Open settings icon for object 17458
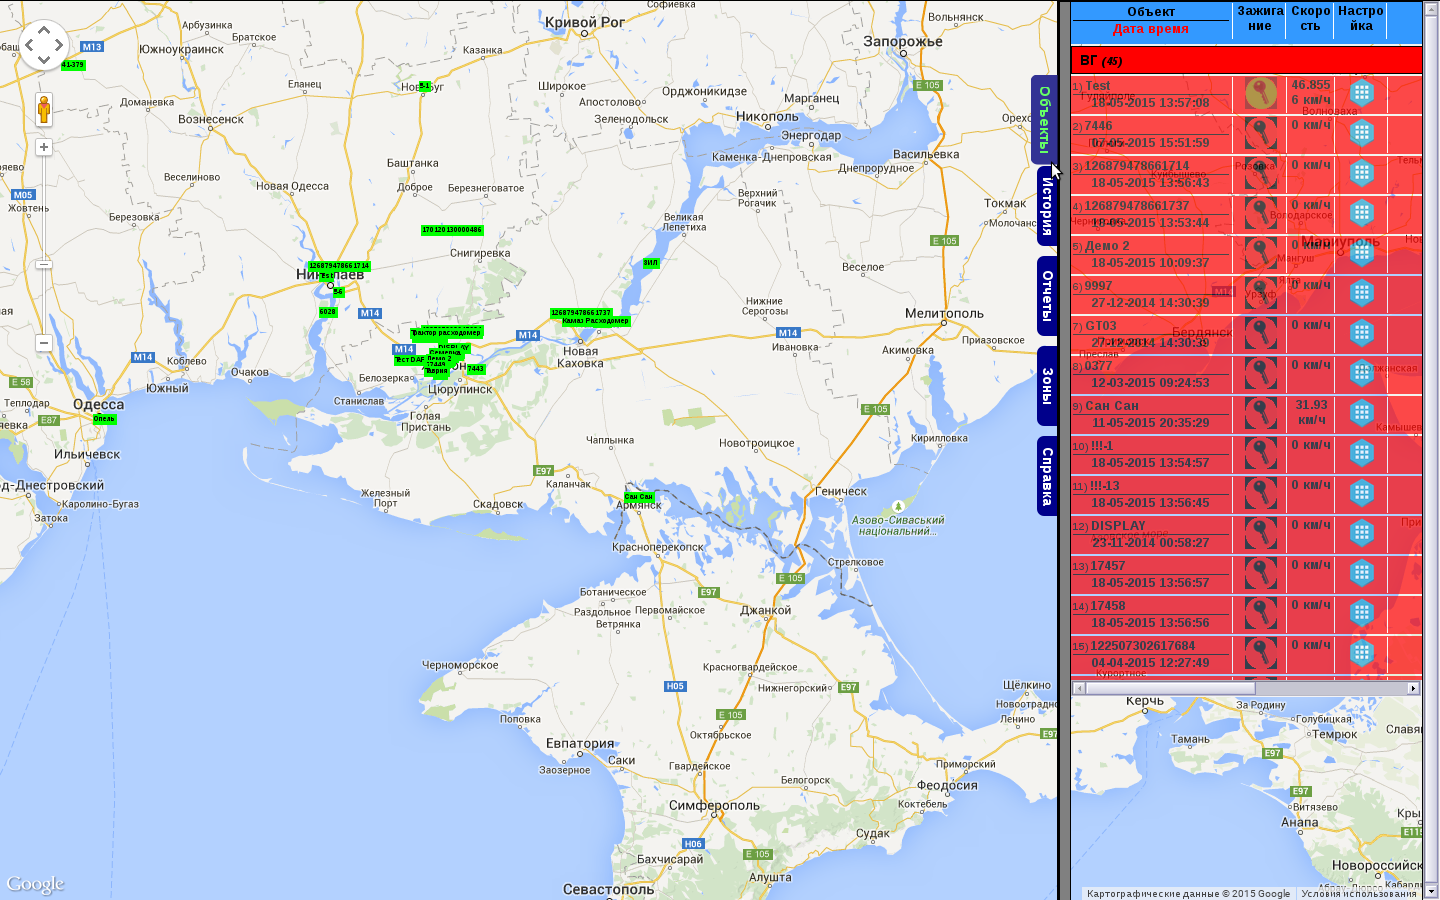1440x900 pixels. (x=1361, y=613)
